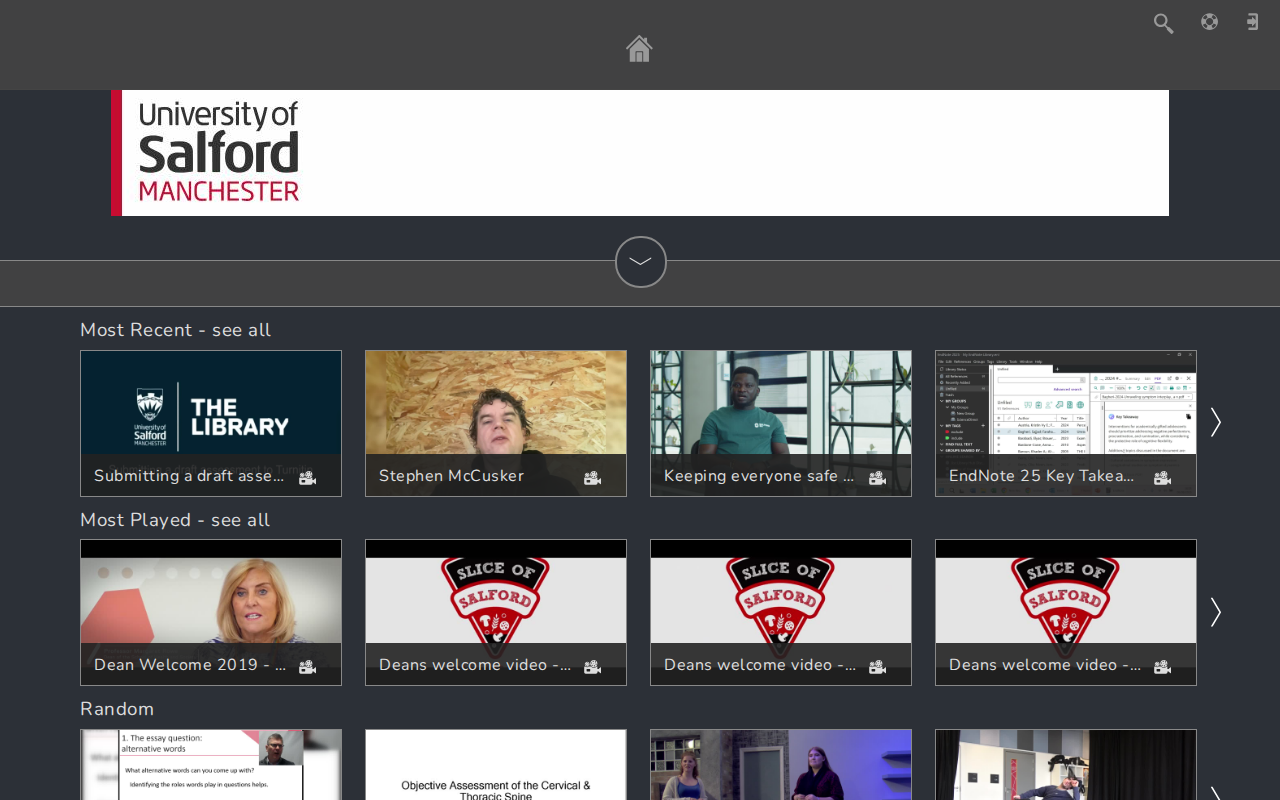This screenshot has width=1280, height=800.
Task: Open the lifebuoy help icon
Action: tap(1209, 22)
